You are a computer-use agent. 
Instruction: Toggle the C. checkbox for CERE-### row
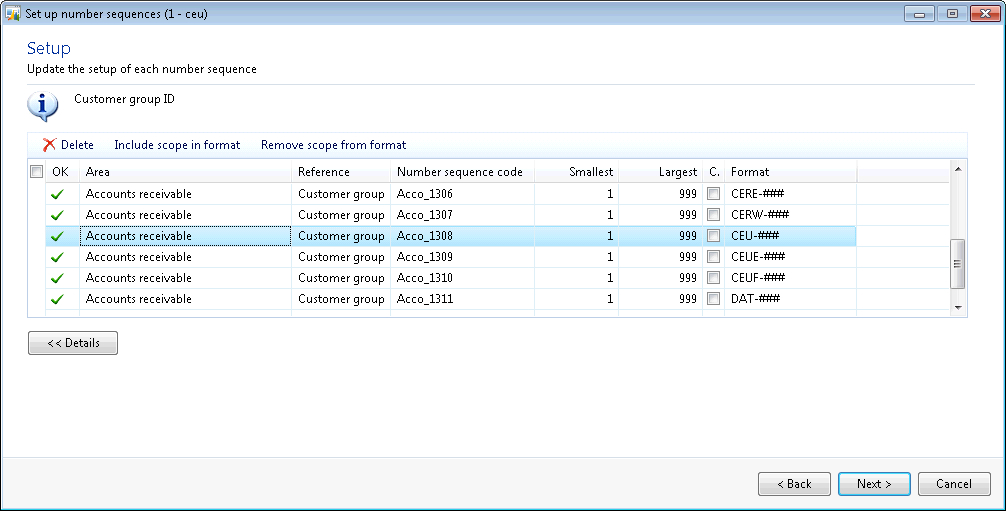click(713, 193)
